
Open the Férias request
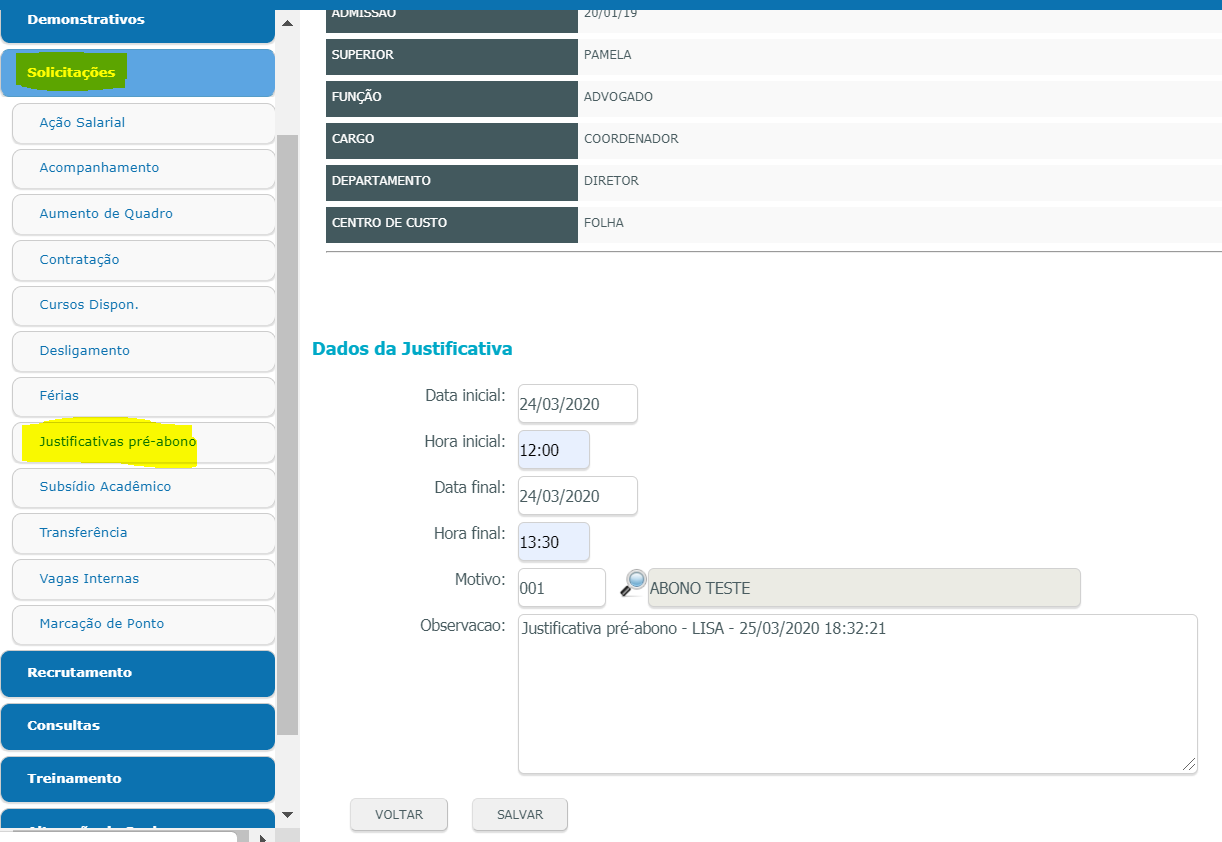tap(144, 396)
